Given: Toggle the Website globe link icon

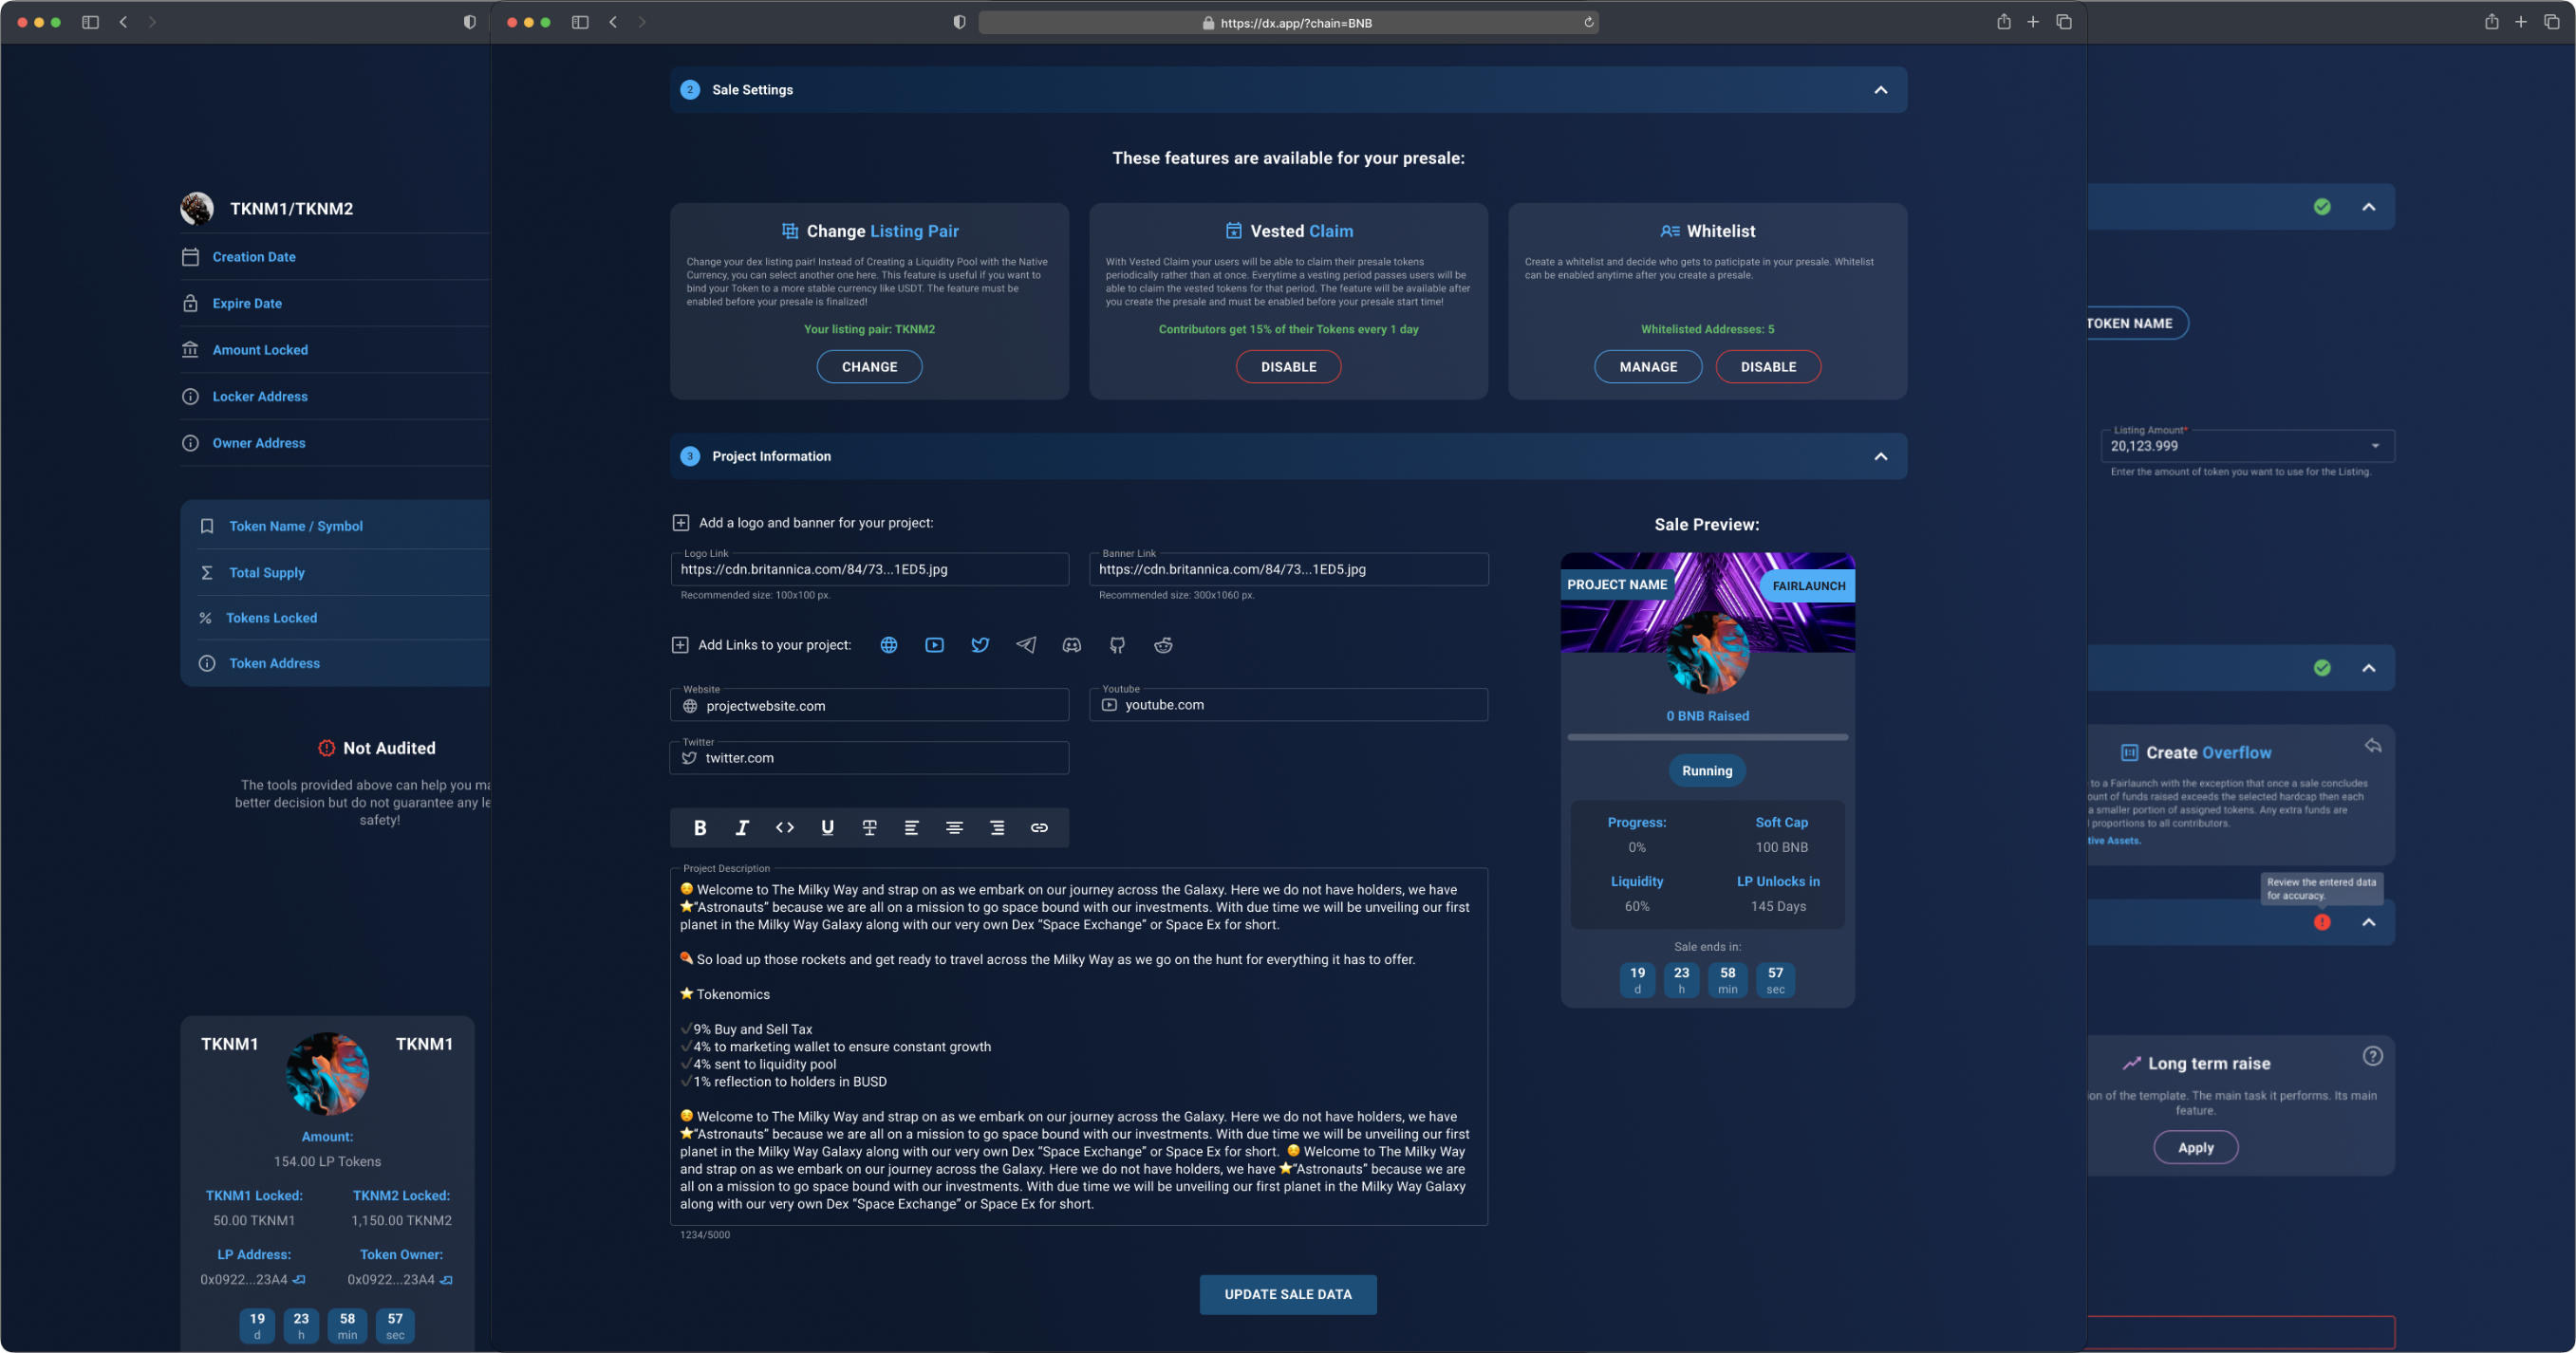Looking at the screenshot, I should click(888, 645).
